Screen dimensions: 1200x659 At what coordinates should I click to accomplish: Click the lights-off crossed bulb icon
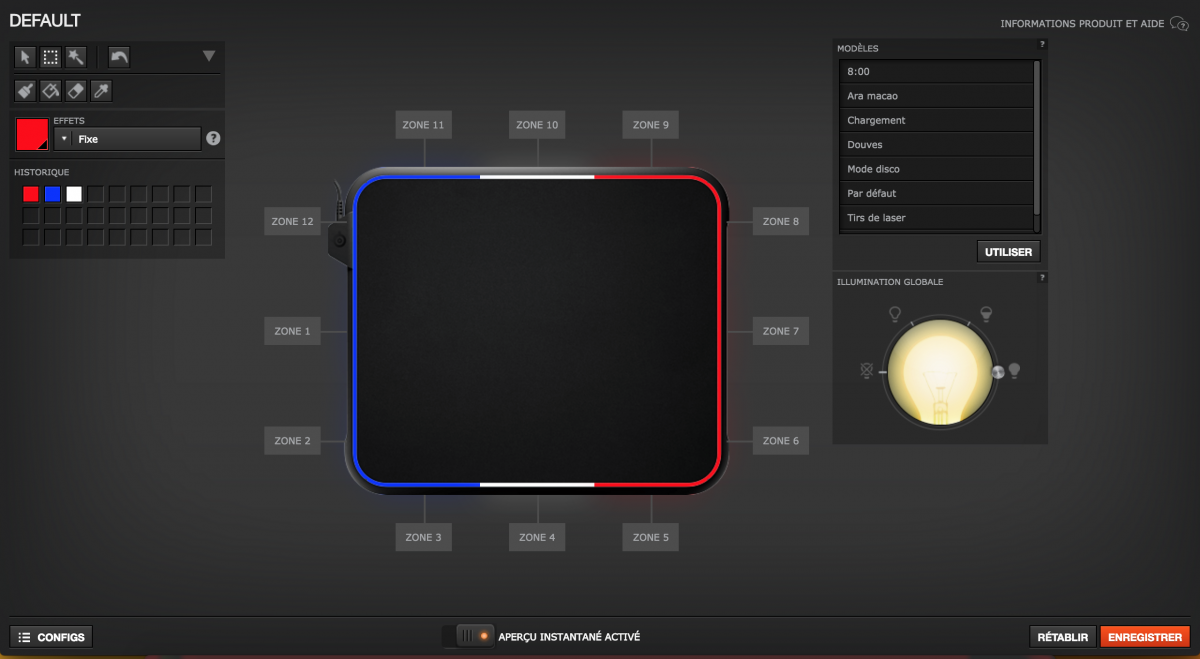866,371
